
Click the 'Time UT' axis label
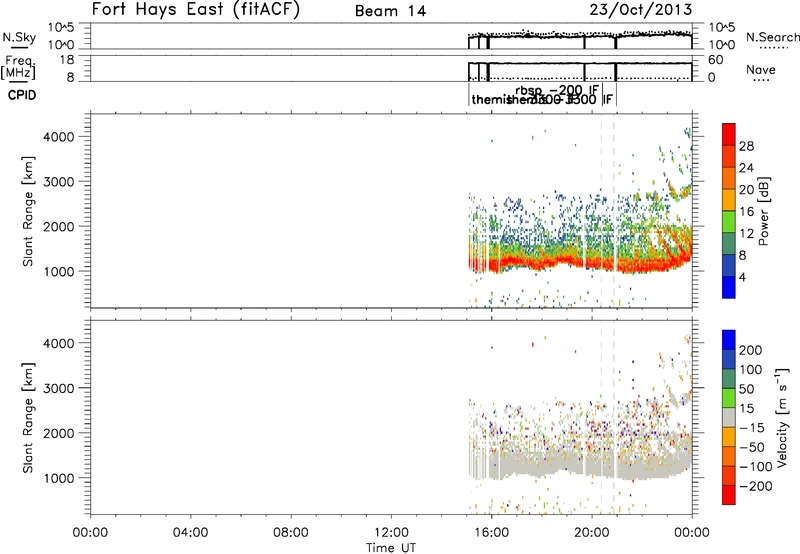pos(391,548)
